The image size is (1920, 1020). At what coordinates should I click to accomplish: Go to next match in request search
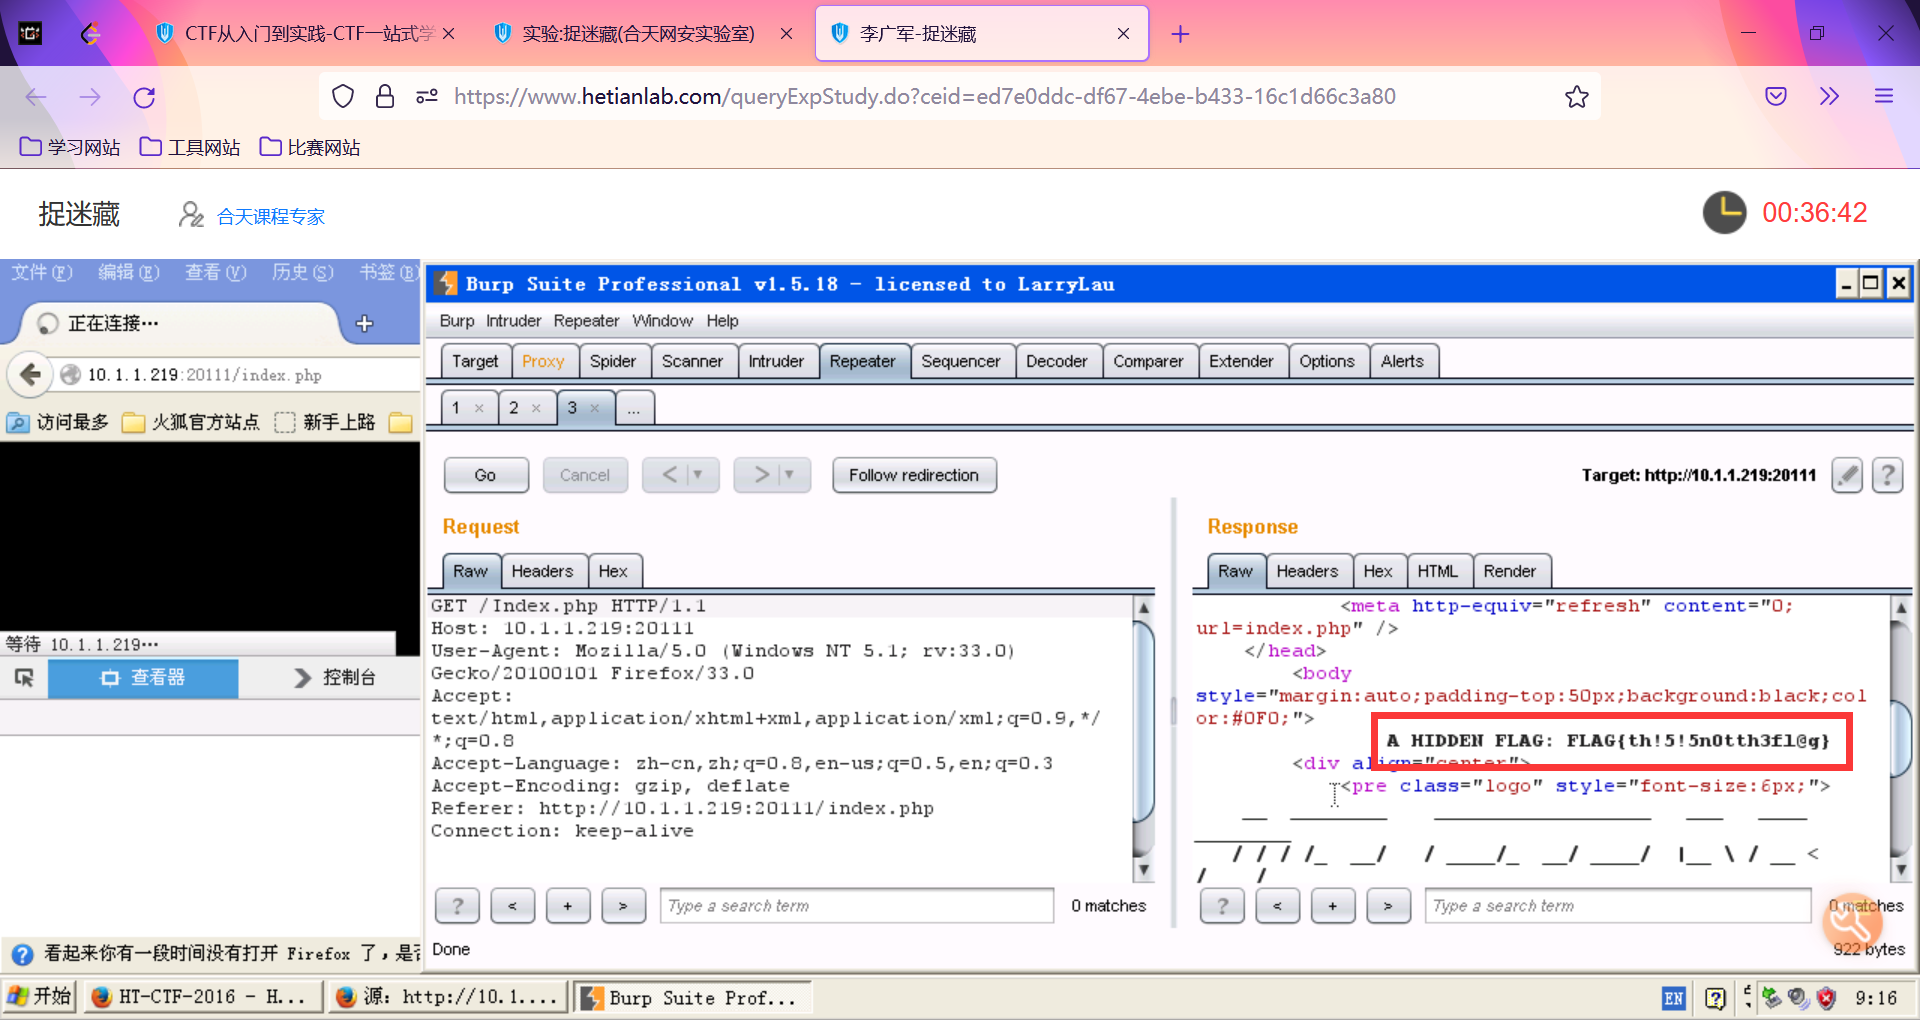[x=623, y=906]
